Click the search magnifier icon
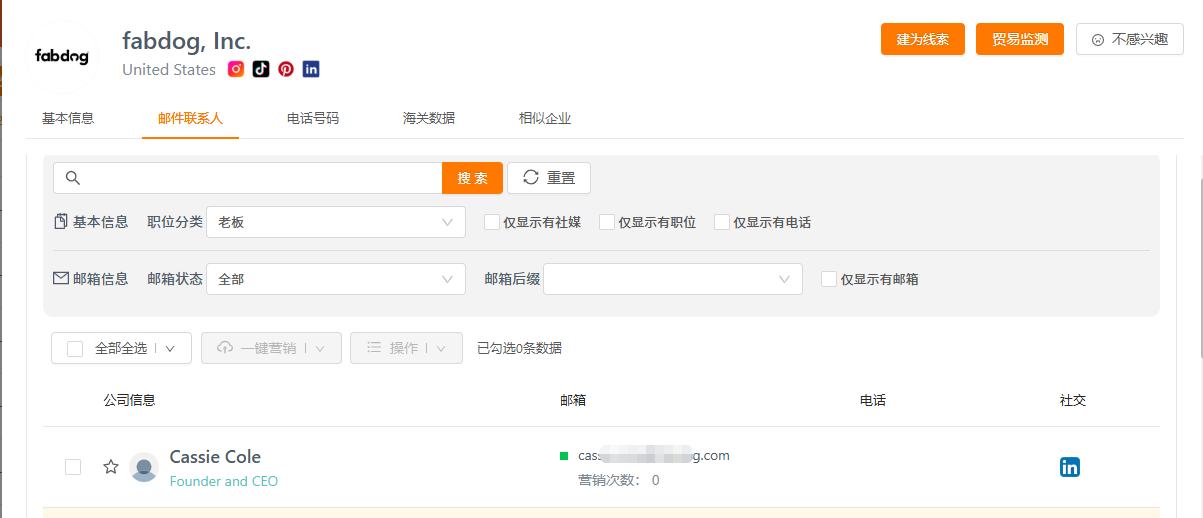This screenshot has height=518, width=1203. coord(73,178)
